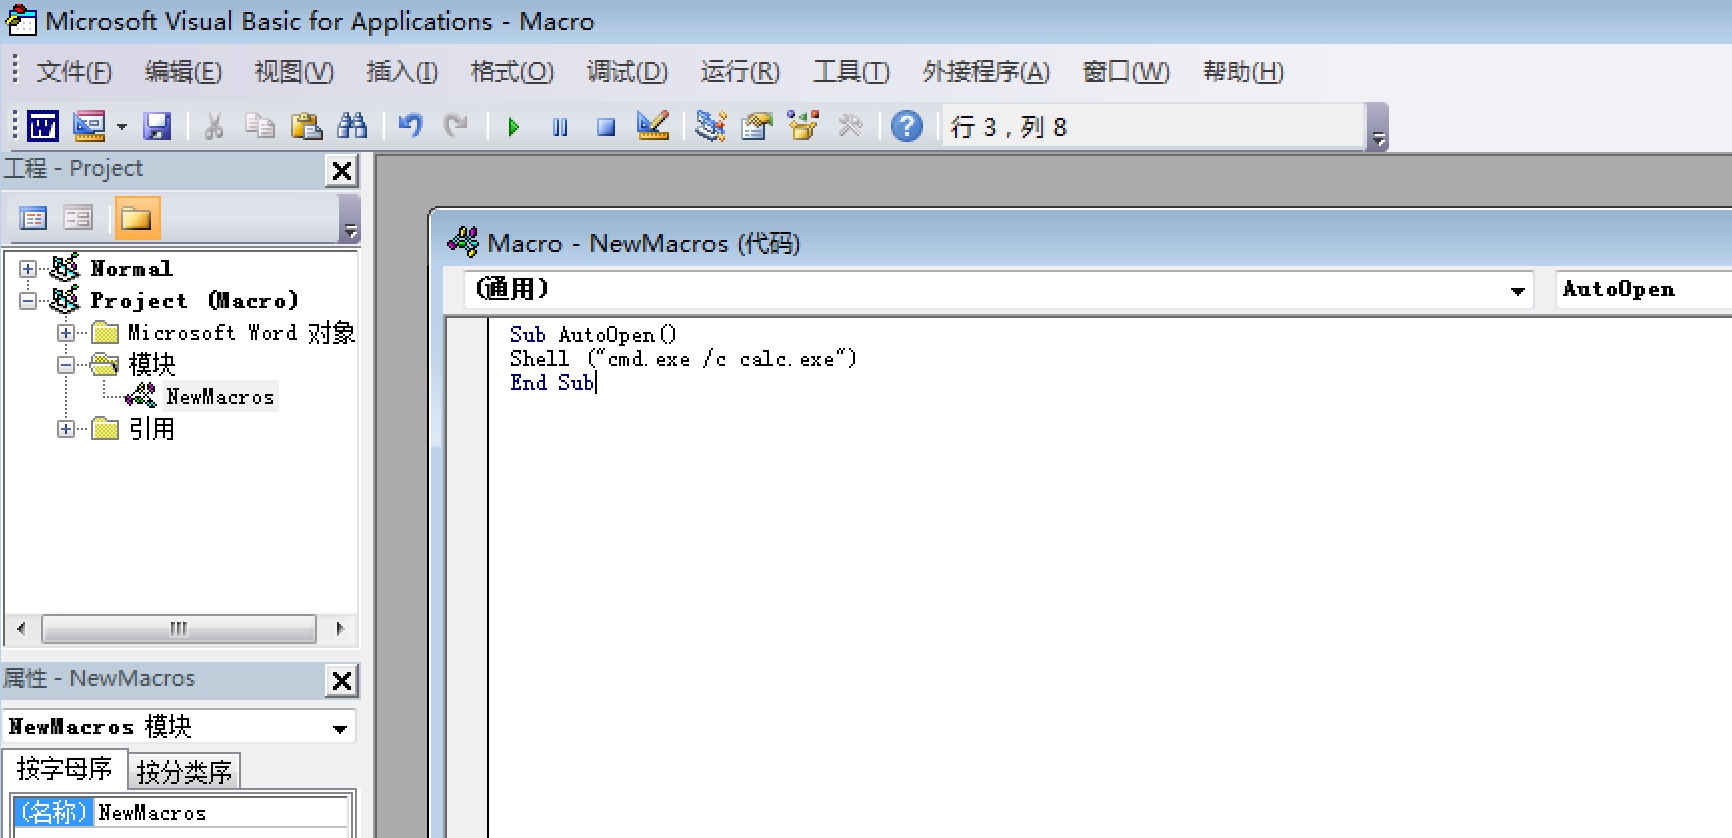
Task: Open the 视图(V) menu
Action: (294, 72)
